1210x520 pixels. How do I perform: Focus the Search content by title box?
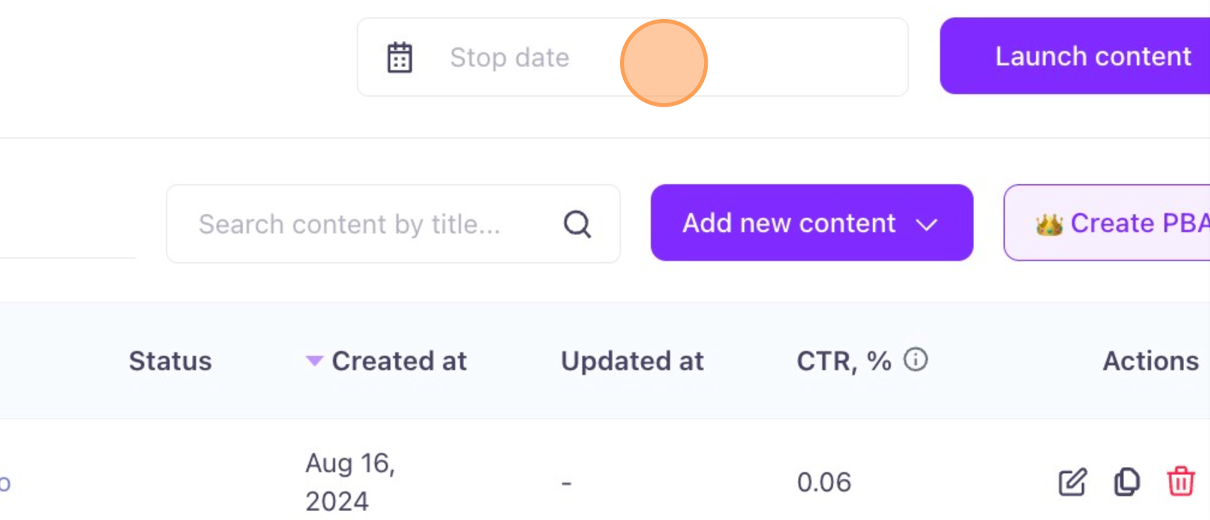pos(393,224)
